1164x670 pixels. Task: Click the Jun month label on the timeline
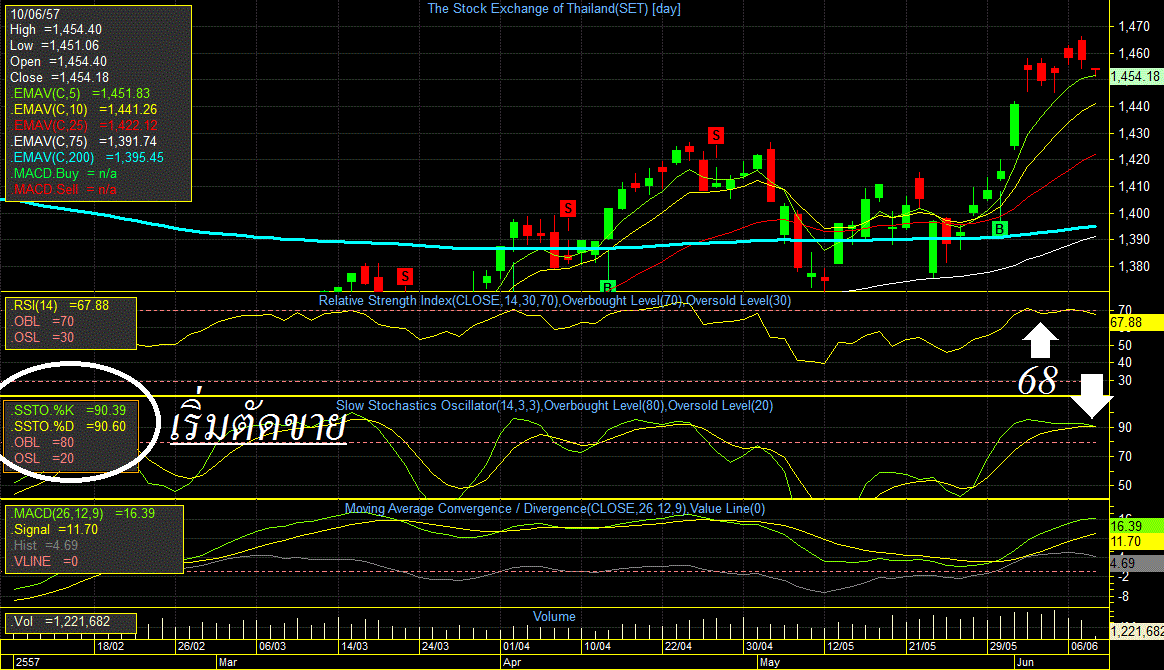[x=1025, y=662]
